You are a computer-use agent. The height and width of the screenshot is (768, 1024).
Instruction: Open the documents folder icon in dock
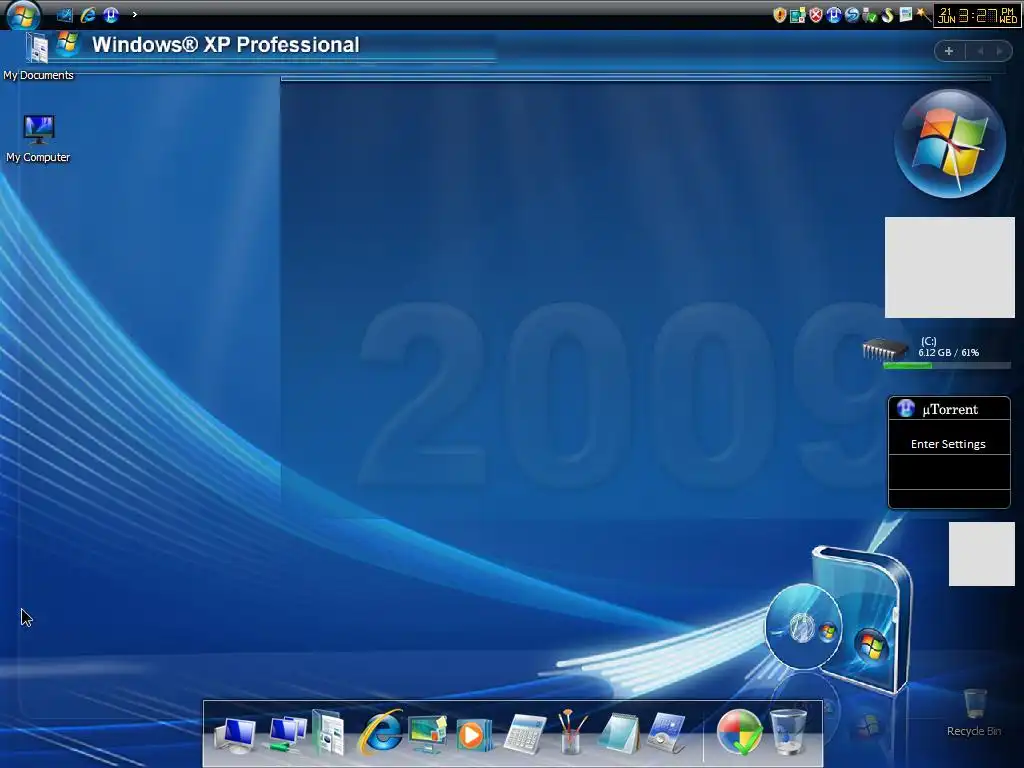[330, 732]
